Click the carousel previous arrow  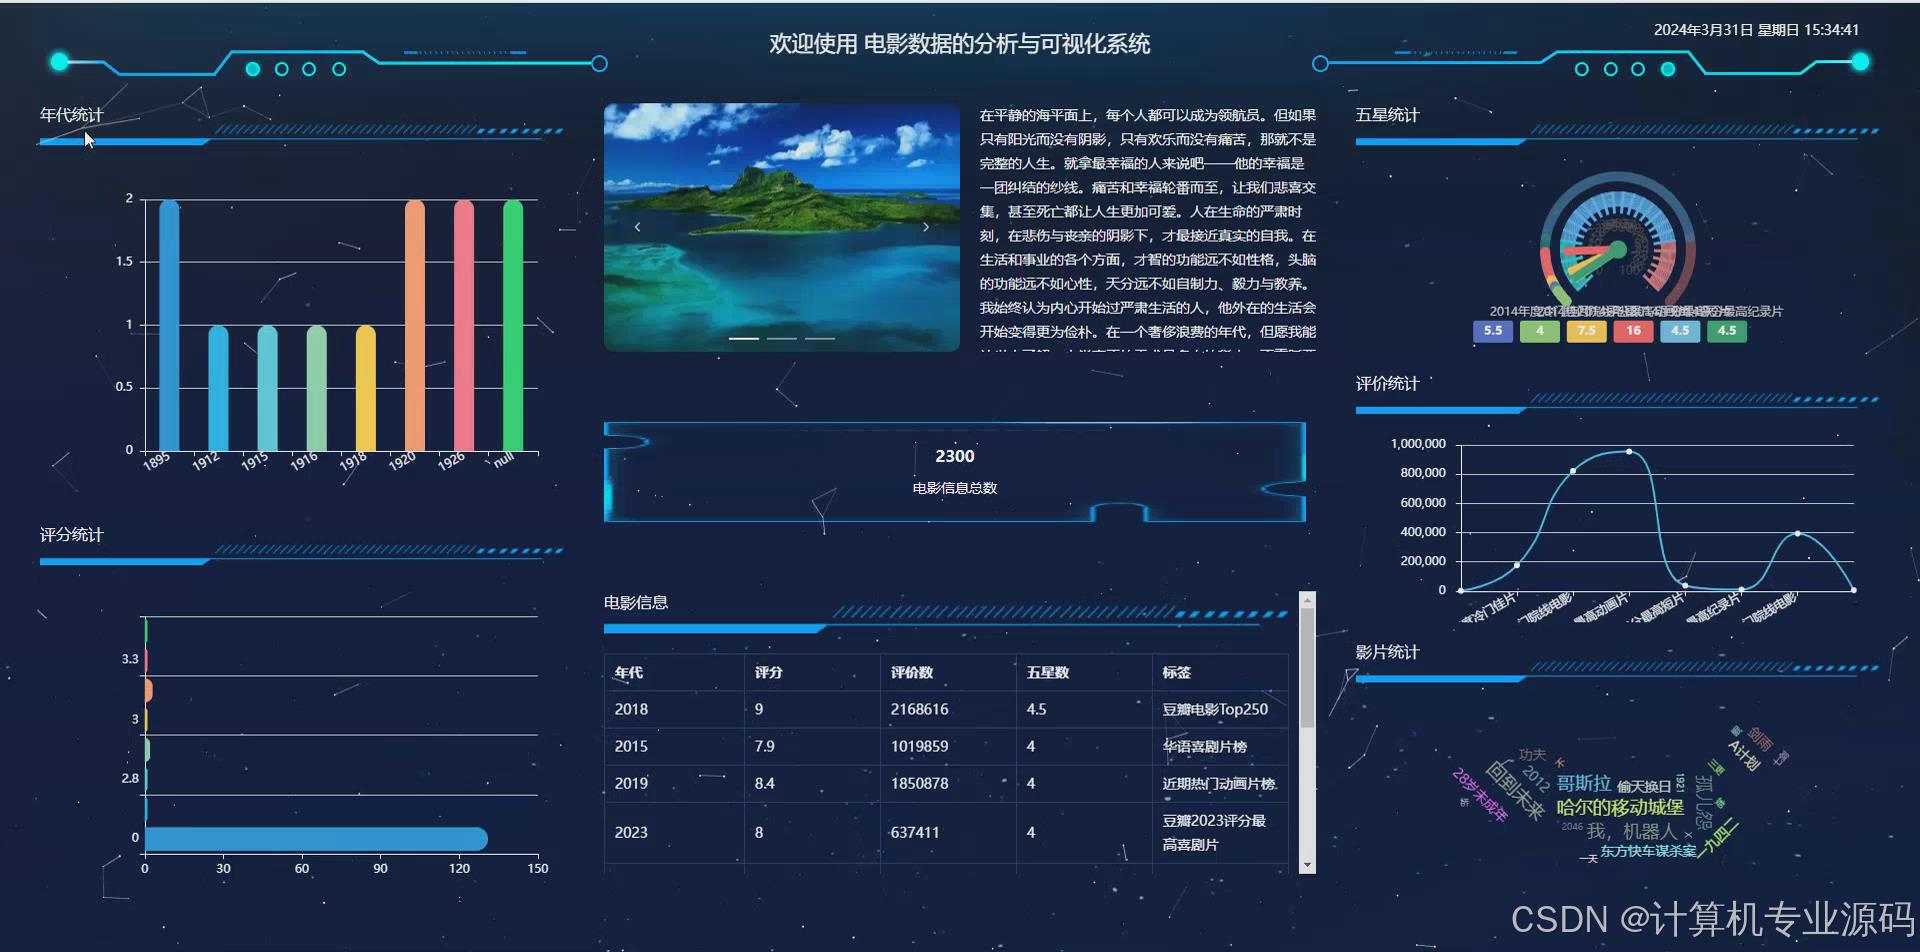tap(637, 226)
